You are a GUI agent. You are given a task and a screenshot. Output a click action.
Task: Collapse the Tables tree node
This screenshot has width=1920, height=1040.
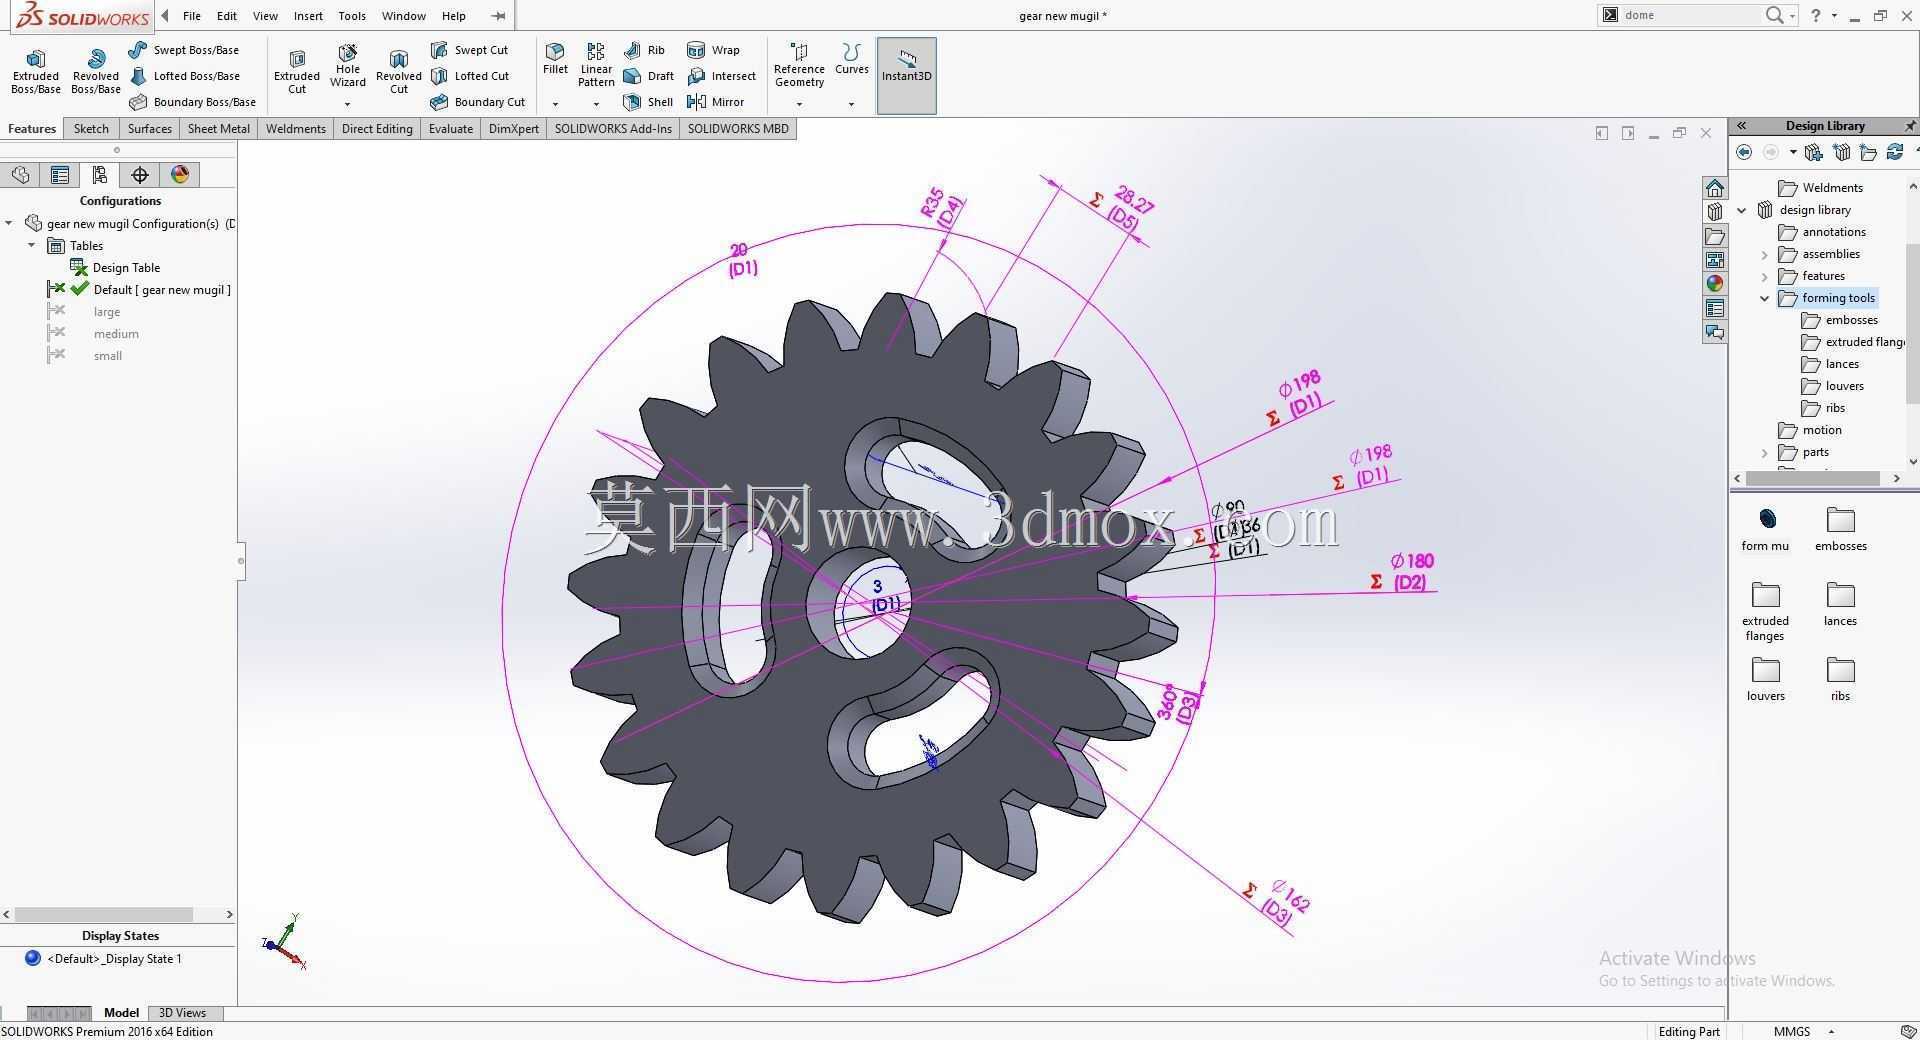point(31,246)
